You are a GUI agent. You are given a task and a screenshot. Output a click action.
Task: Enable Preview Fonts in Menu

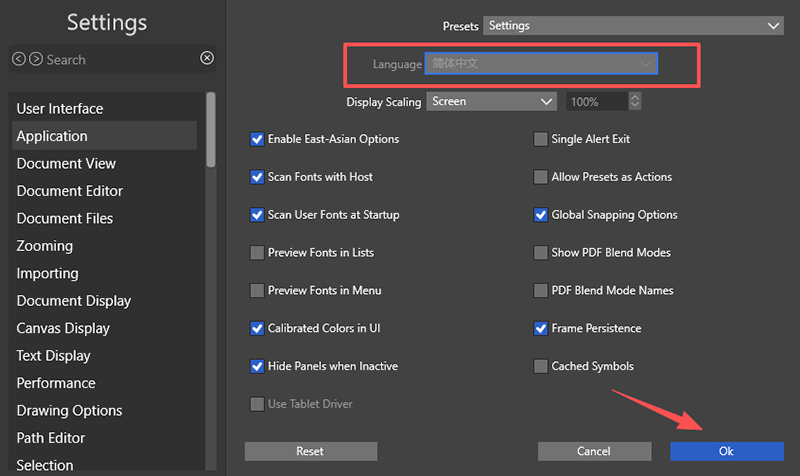click(x=257, y=290)
